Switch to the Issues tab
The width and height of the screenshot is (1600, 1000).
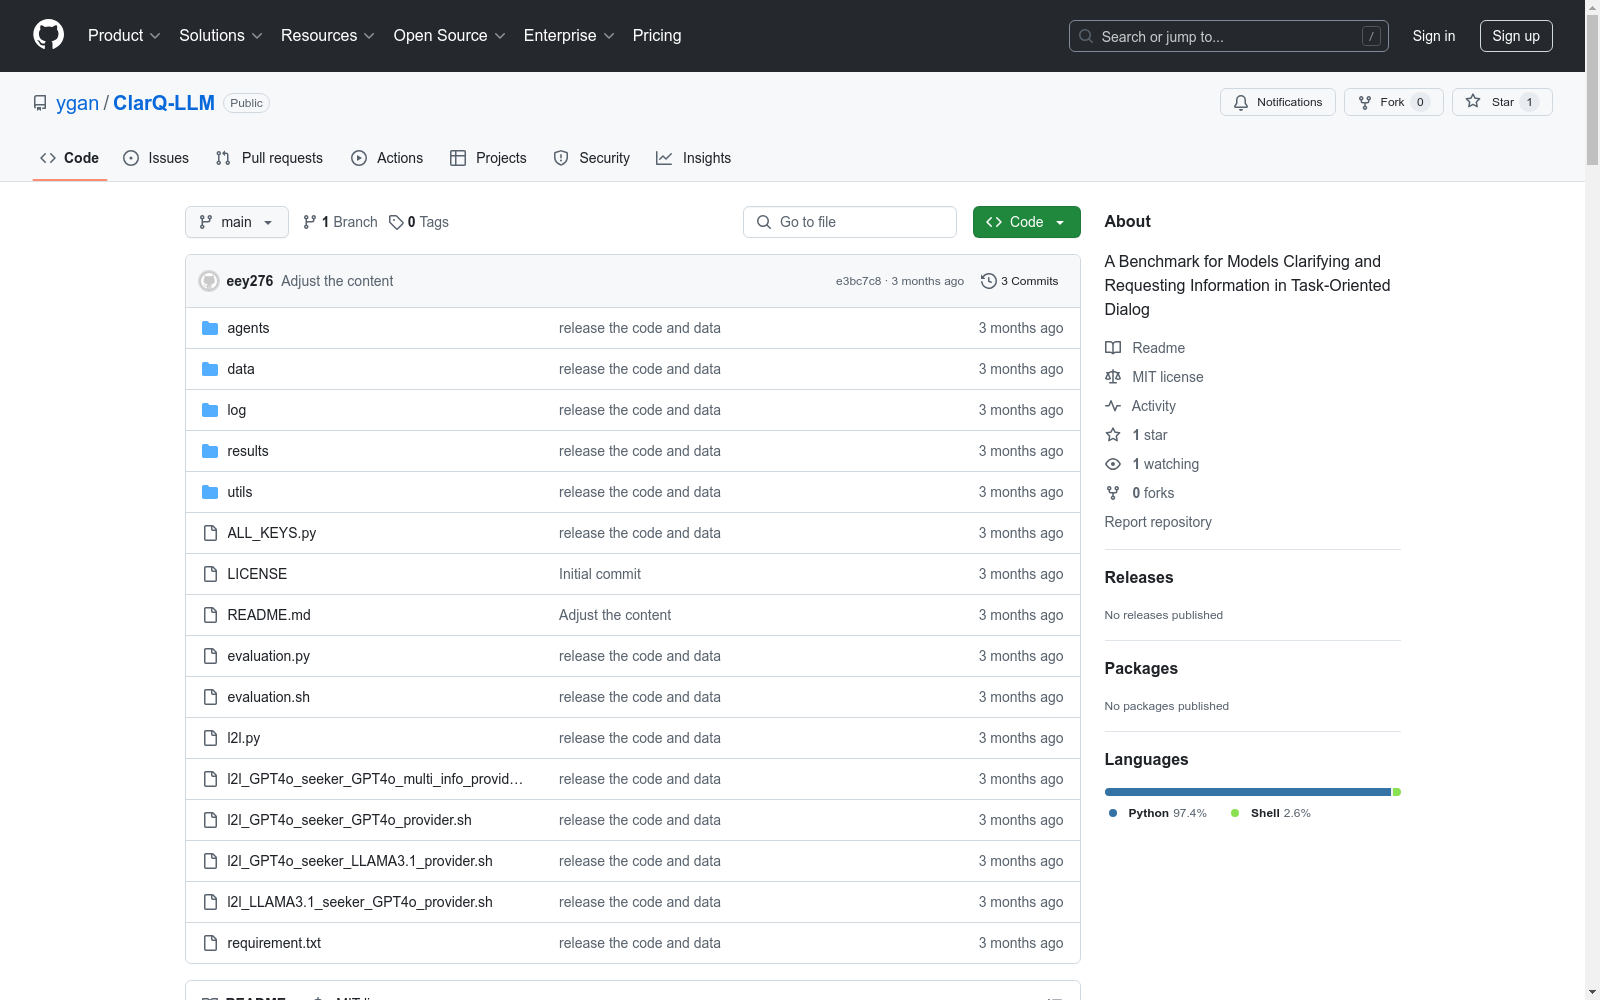[156, 158]
